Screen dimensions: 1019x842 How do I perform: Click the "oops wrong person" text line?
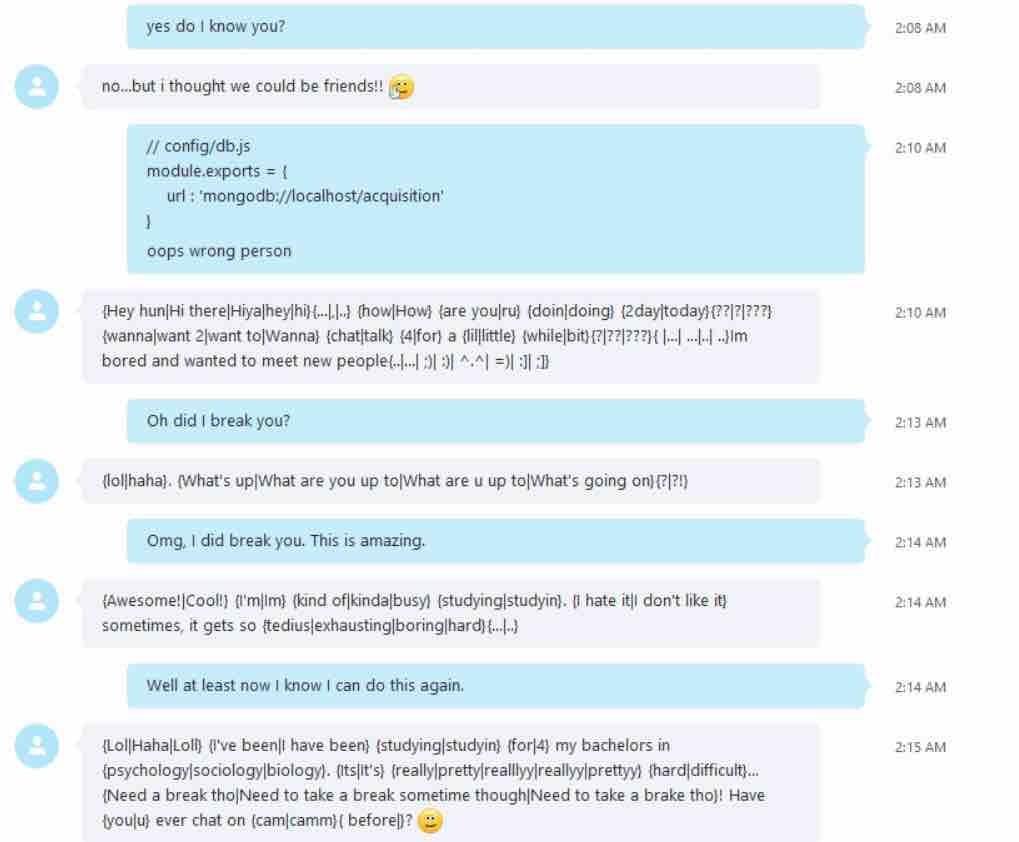(x=219, y=251)
